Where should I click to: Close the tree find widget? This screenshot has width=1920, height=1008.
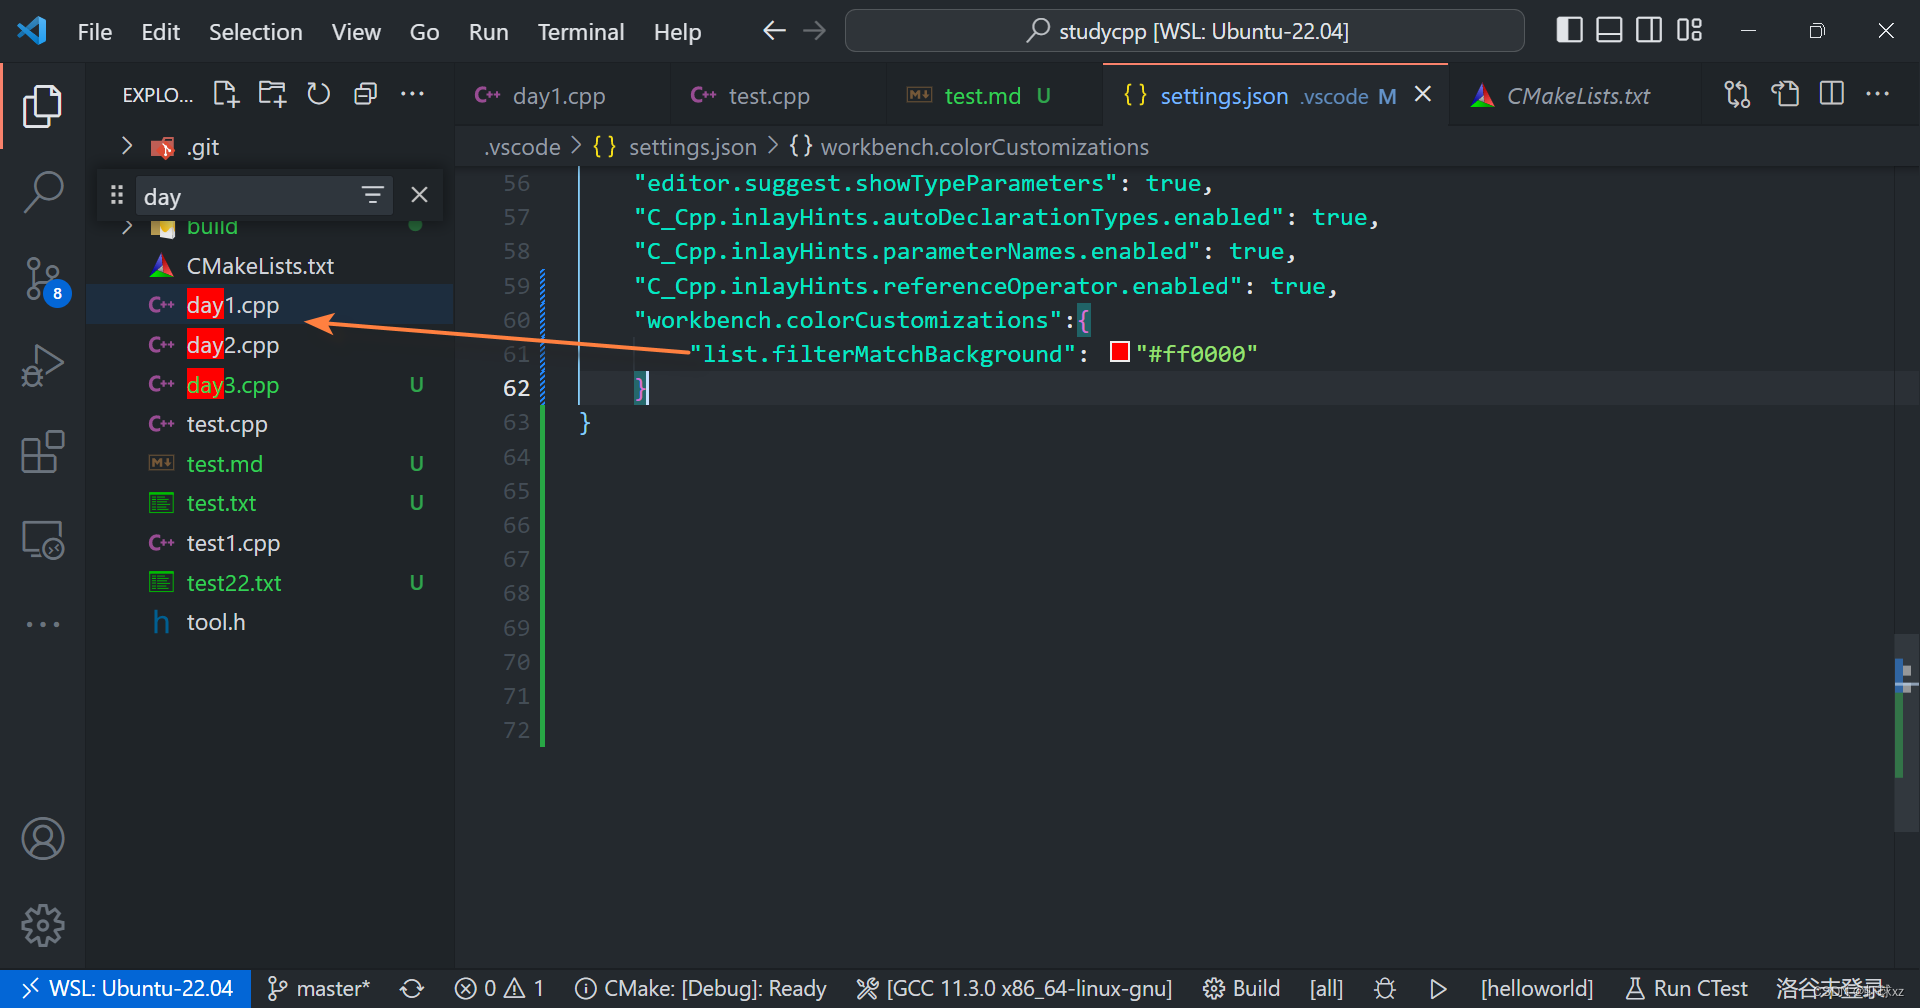(419, 195)
